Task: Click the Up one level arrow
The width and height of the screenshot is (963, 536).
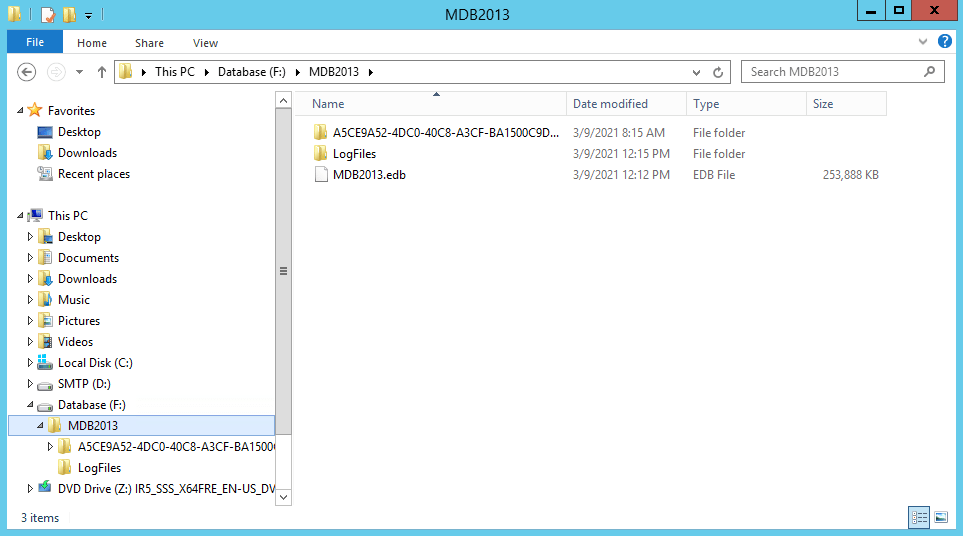Action: pos(101,72)
